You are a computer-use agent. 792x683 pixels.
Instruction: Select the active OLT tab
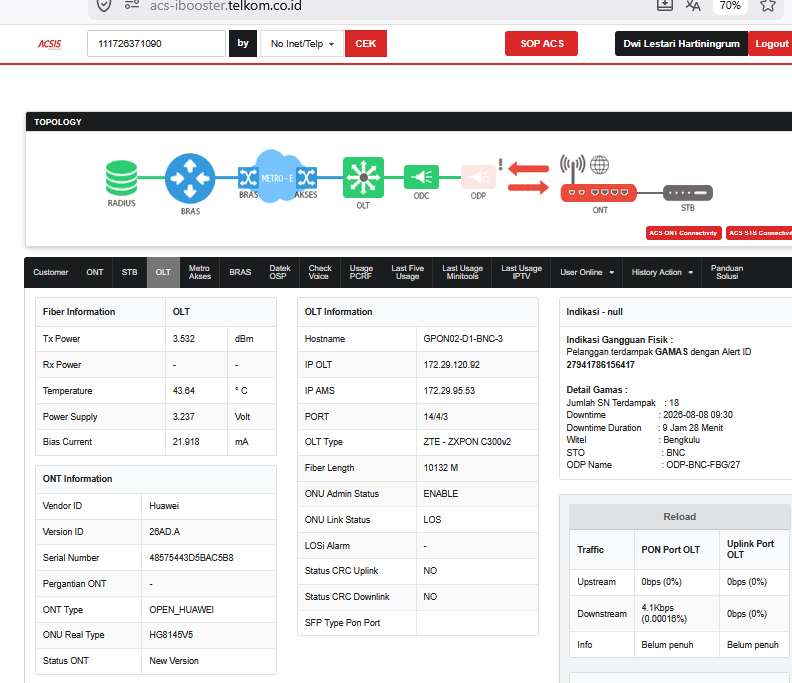[x=163, y=272]
